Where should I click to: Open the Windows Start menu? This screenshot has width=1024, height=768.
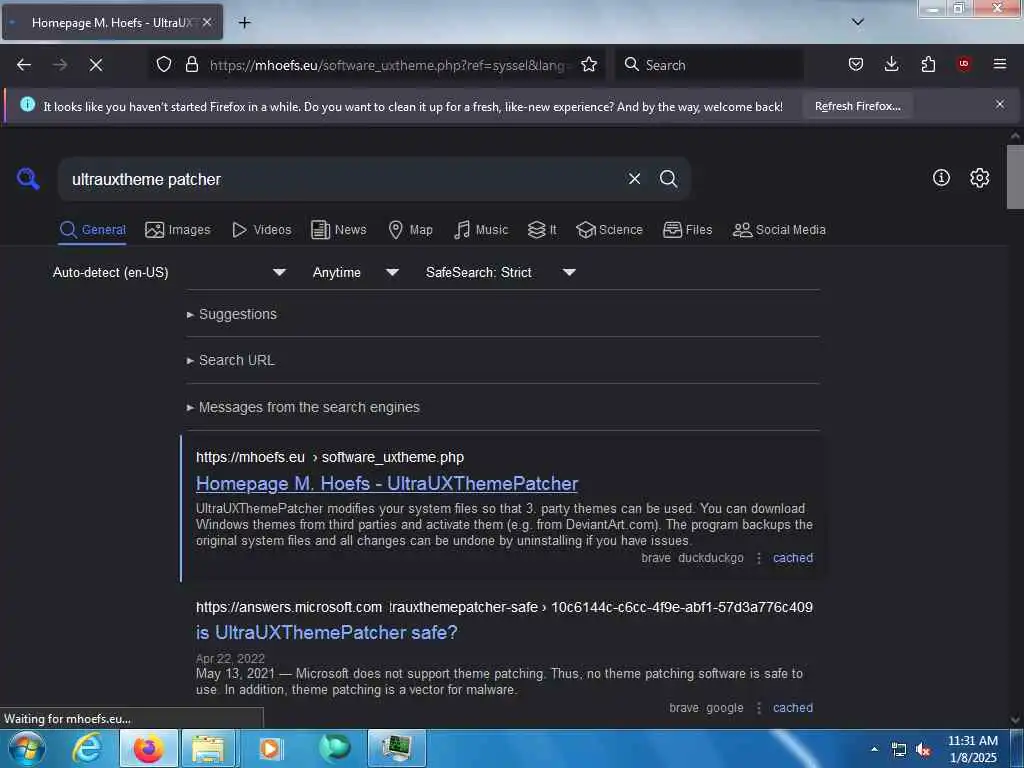point(27,748)
